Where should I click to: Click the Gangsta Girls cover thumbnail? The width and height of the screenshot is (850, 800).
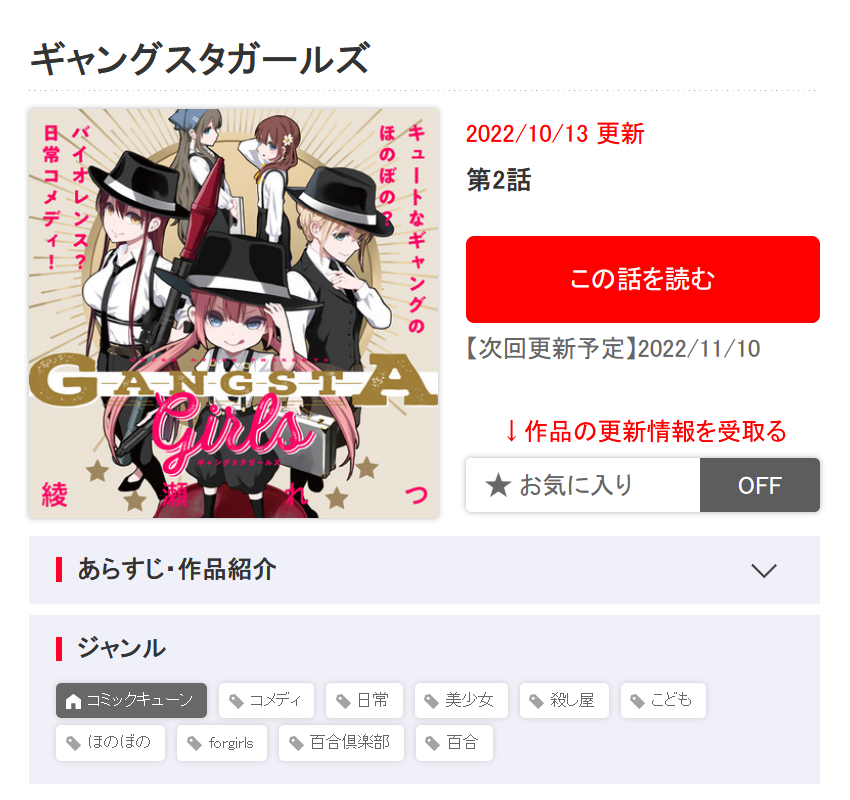click(x=234, y=313)
